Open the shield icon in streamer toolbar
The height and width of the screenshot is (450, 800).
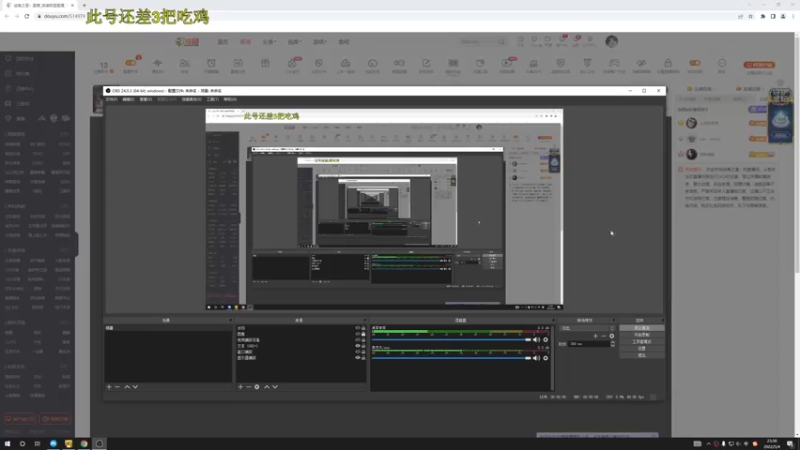(x=561, y=63)
